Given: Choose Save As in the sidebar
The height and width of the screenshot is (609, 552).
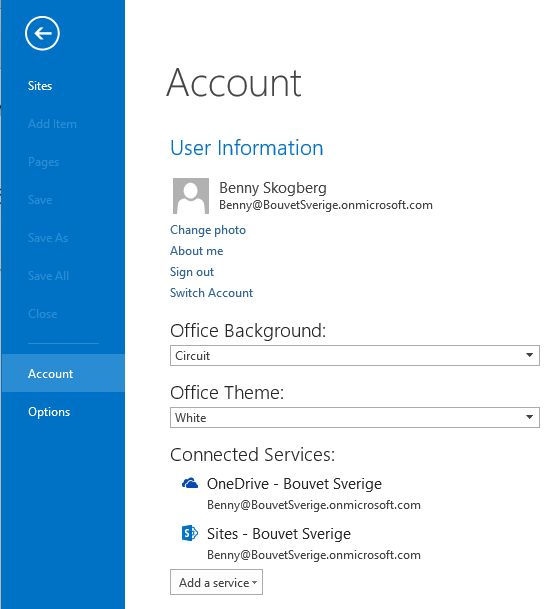Looking at the screenshot, I should [x=48, y=238].
